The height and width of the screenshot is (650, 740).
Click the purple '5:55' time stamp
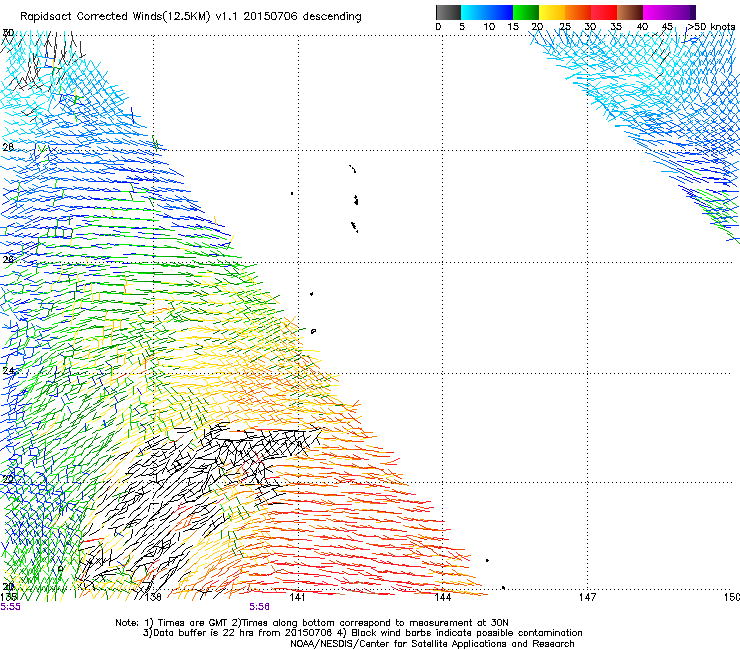(10, 607)
